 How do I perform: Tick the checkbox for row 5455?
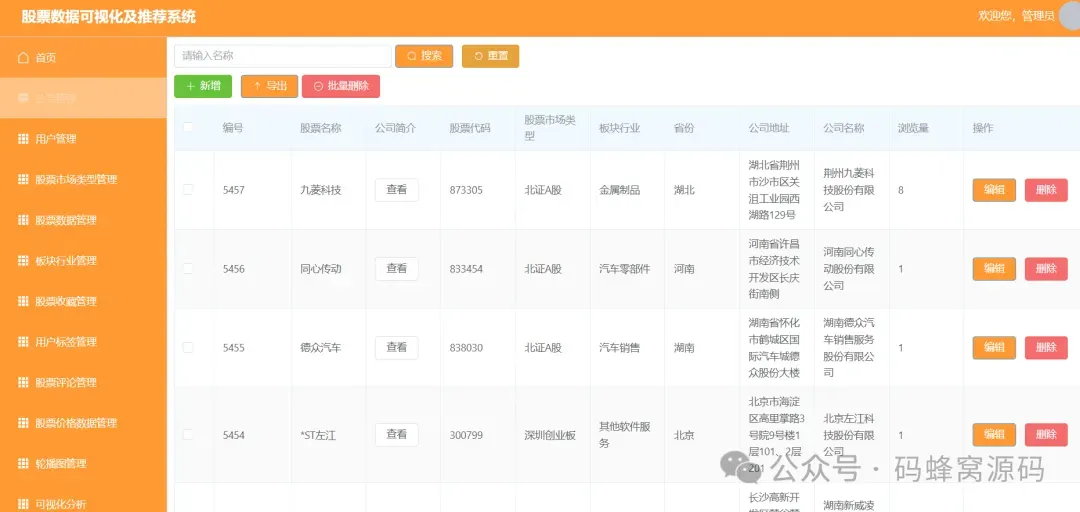coord(188,348)
